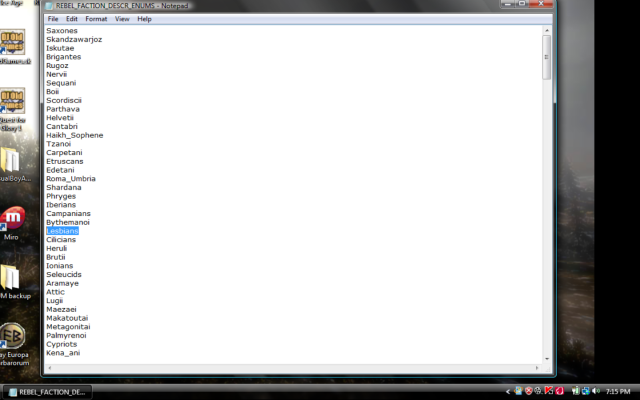Click the REBEL_FACTION_DE... taskbar button
Viewport: 640px width, 400px height.
click(x=47, y=392)
